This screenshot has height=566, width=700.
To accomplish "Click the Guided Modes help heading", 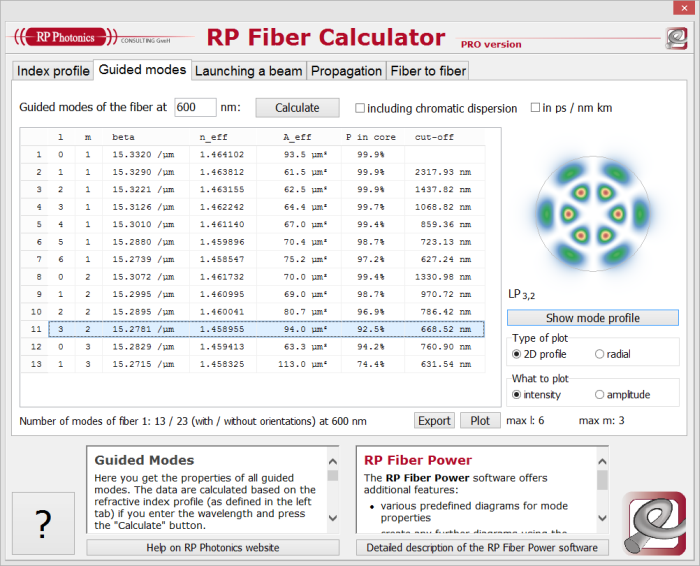I will (x=144, y=460).
